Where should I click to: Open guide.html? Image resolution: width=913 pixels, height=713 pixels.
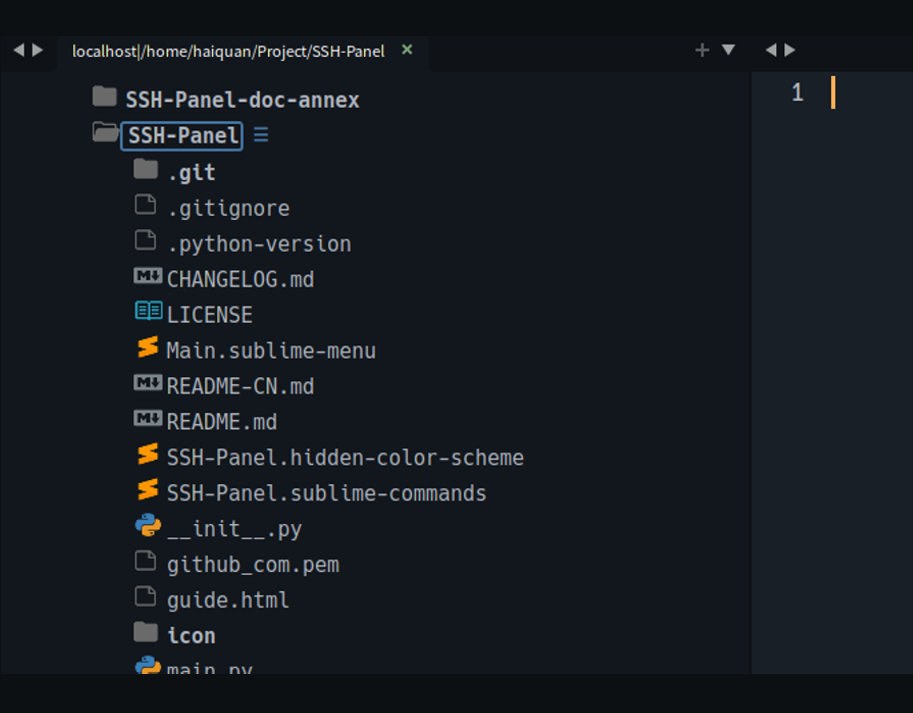coord(228,601)
